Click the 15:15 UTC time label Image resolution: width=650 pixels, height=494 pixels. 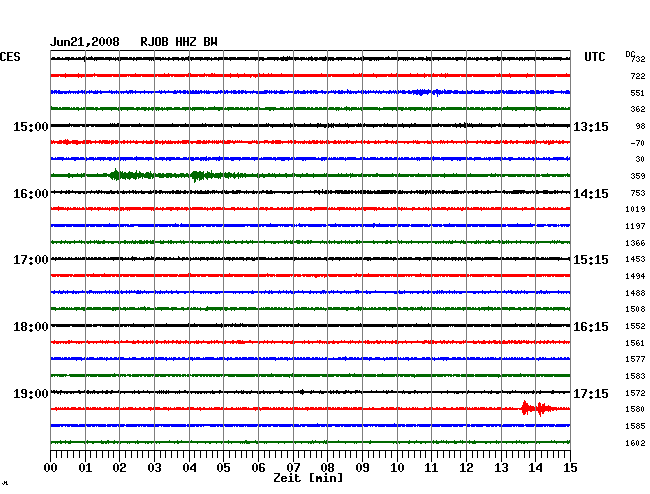(591, 260)
